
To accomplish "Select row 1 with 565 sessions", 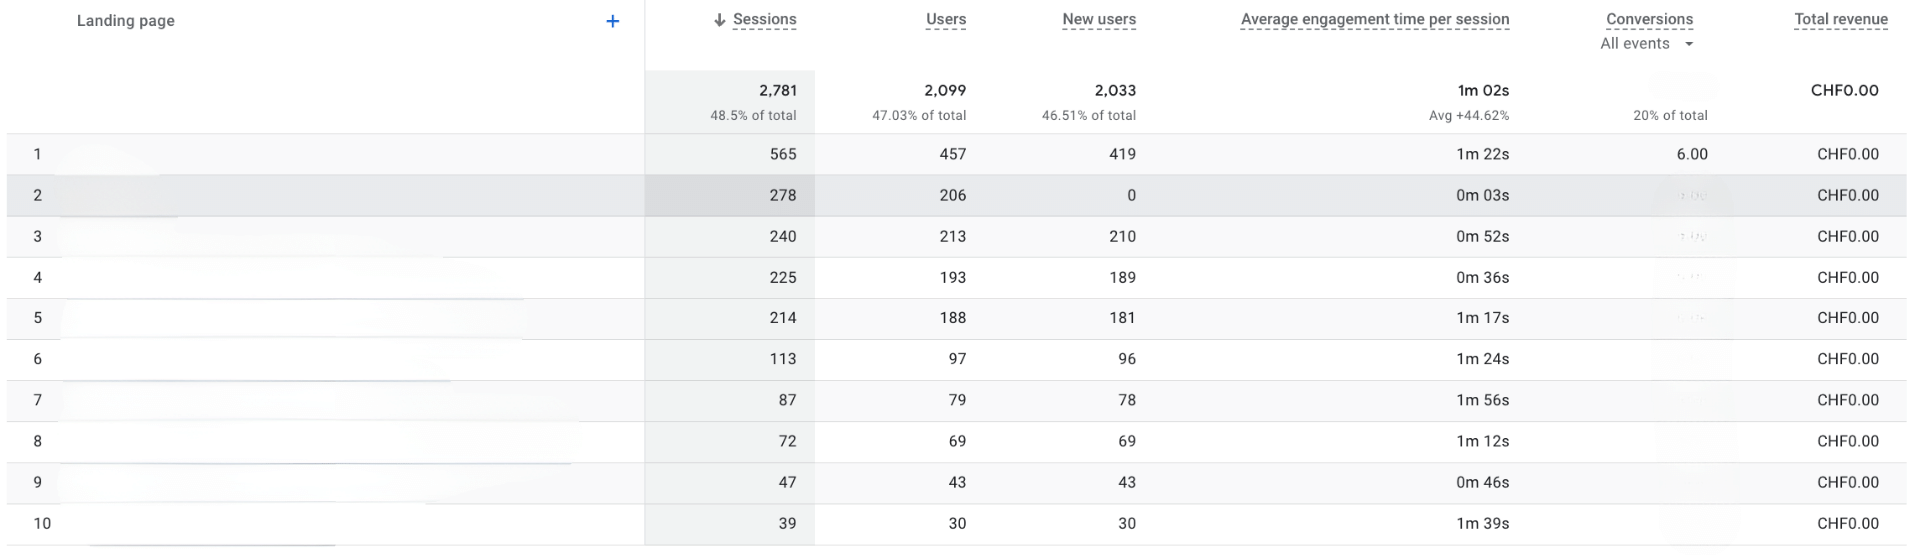I will pos(956,154).
